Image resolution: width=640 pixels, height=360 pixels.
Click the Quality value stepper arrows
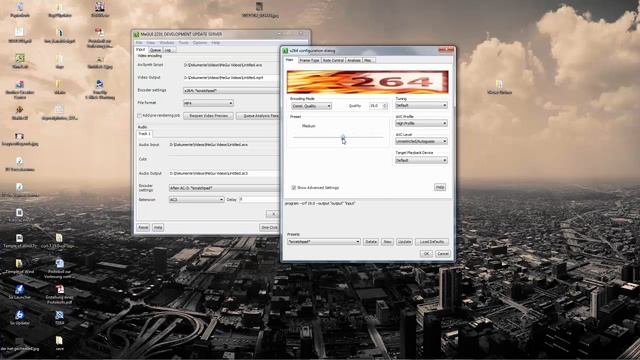(x=385, y=106)
